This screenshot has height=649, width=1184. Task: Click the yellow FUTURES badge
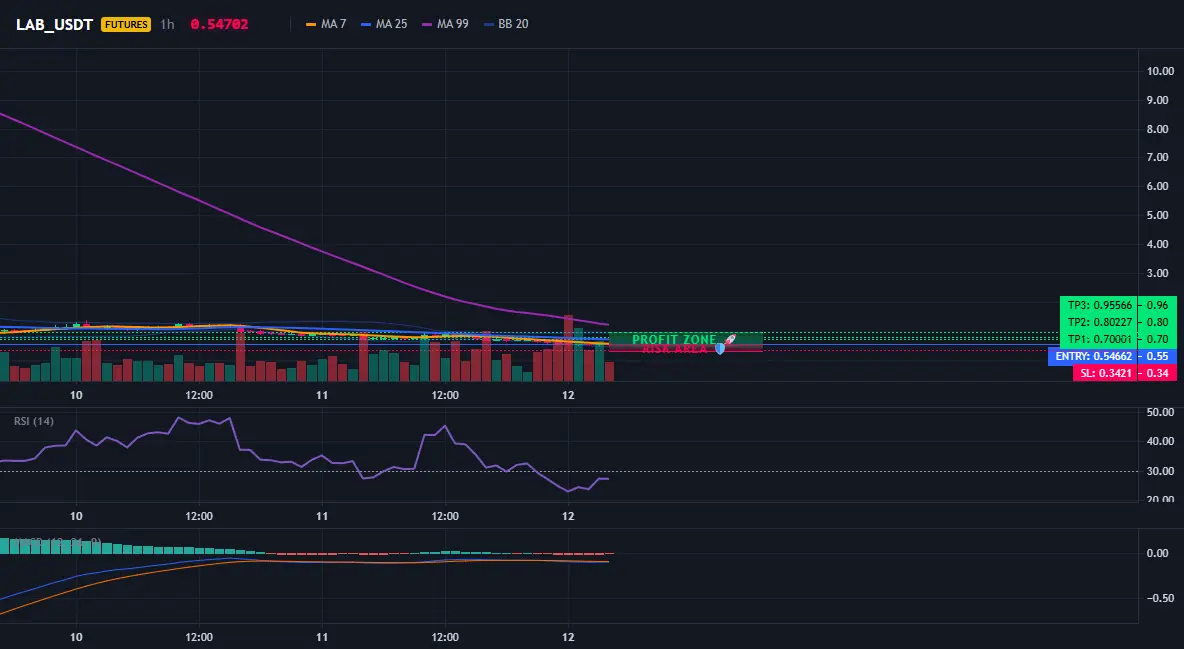tap(126, 24)
